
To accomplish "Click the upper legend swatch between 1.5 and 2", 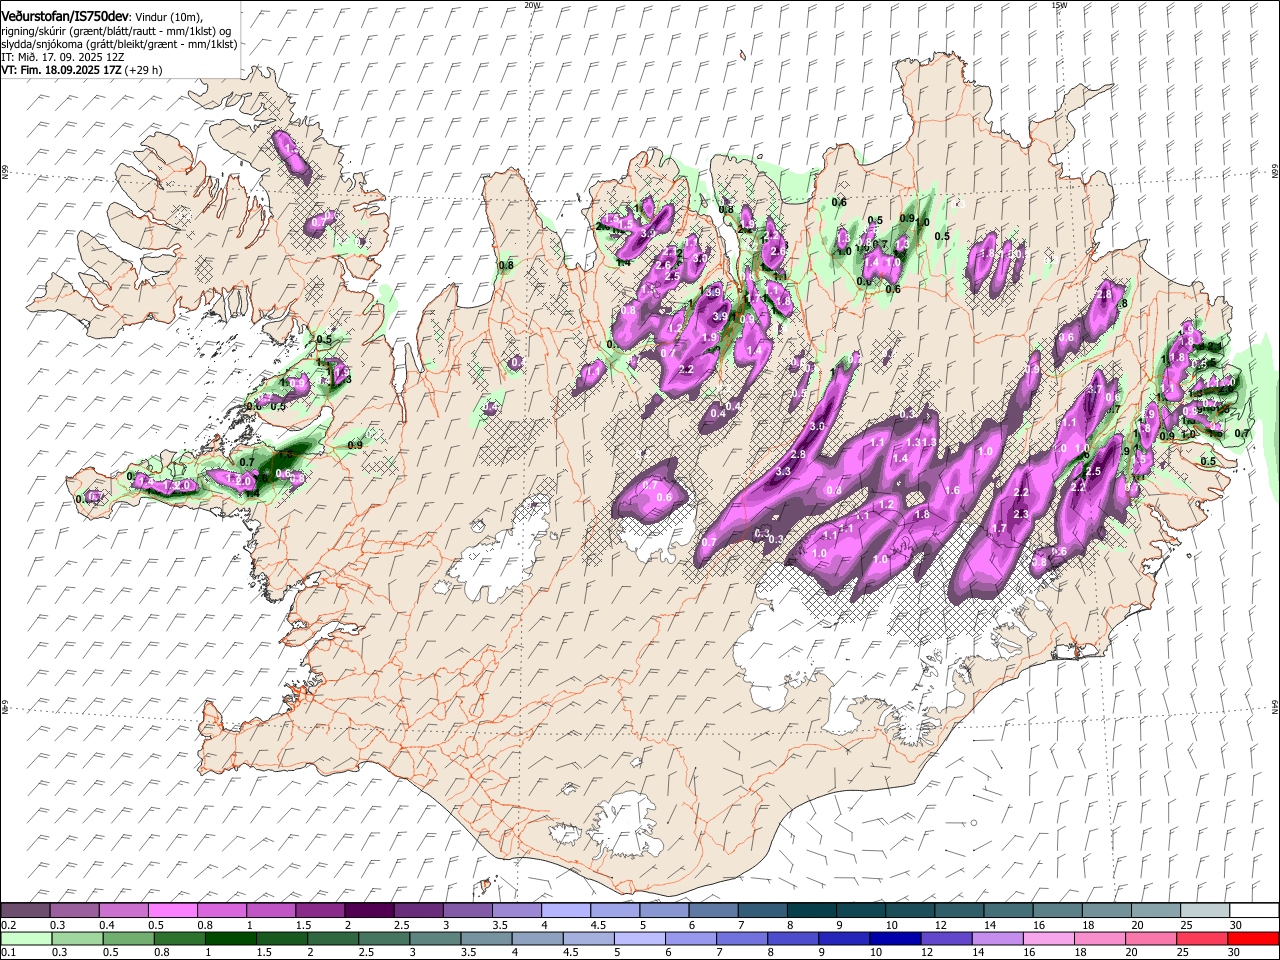I will [x=320, y=911].
